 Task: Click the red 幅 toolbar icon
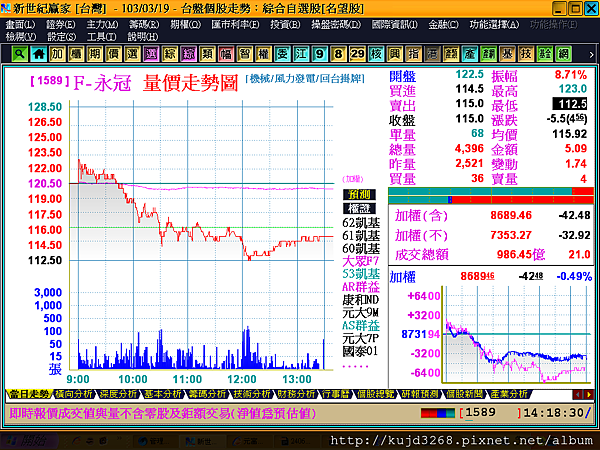pos(226,54)
